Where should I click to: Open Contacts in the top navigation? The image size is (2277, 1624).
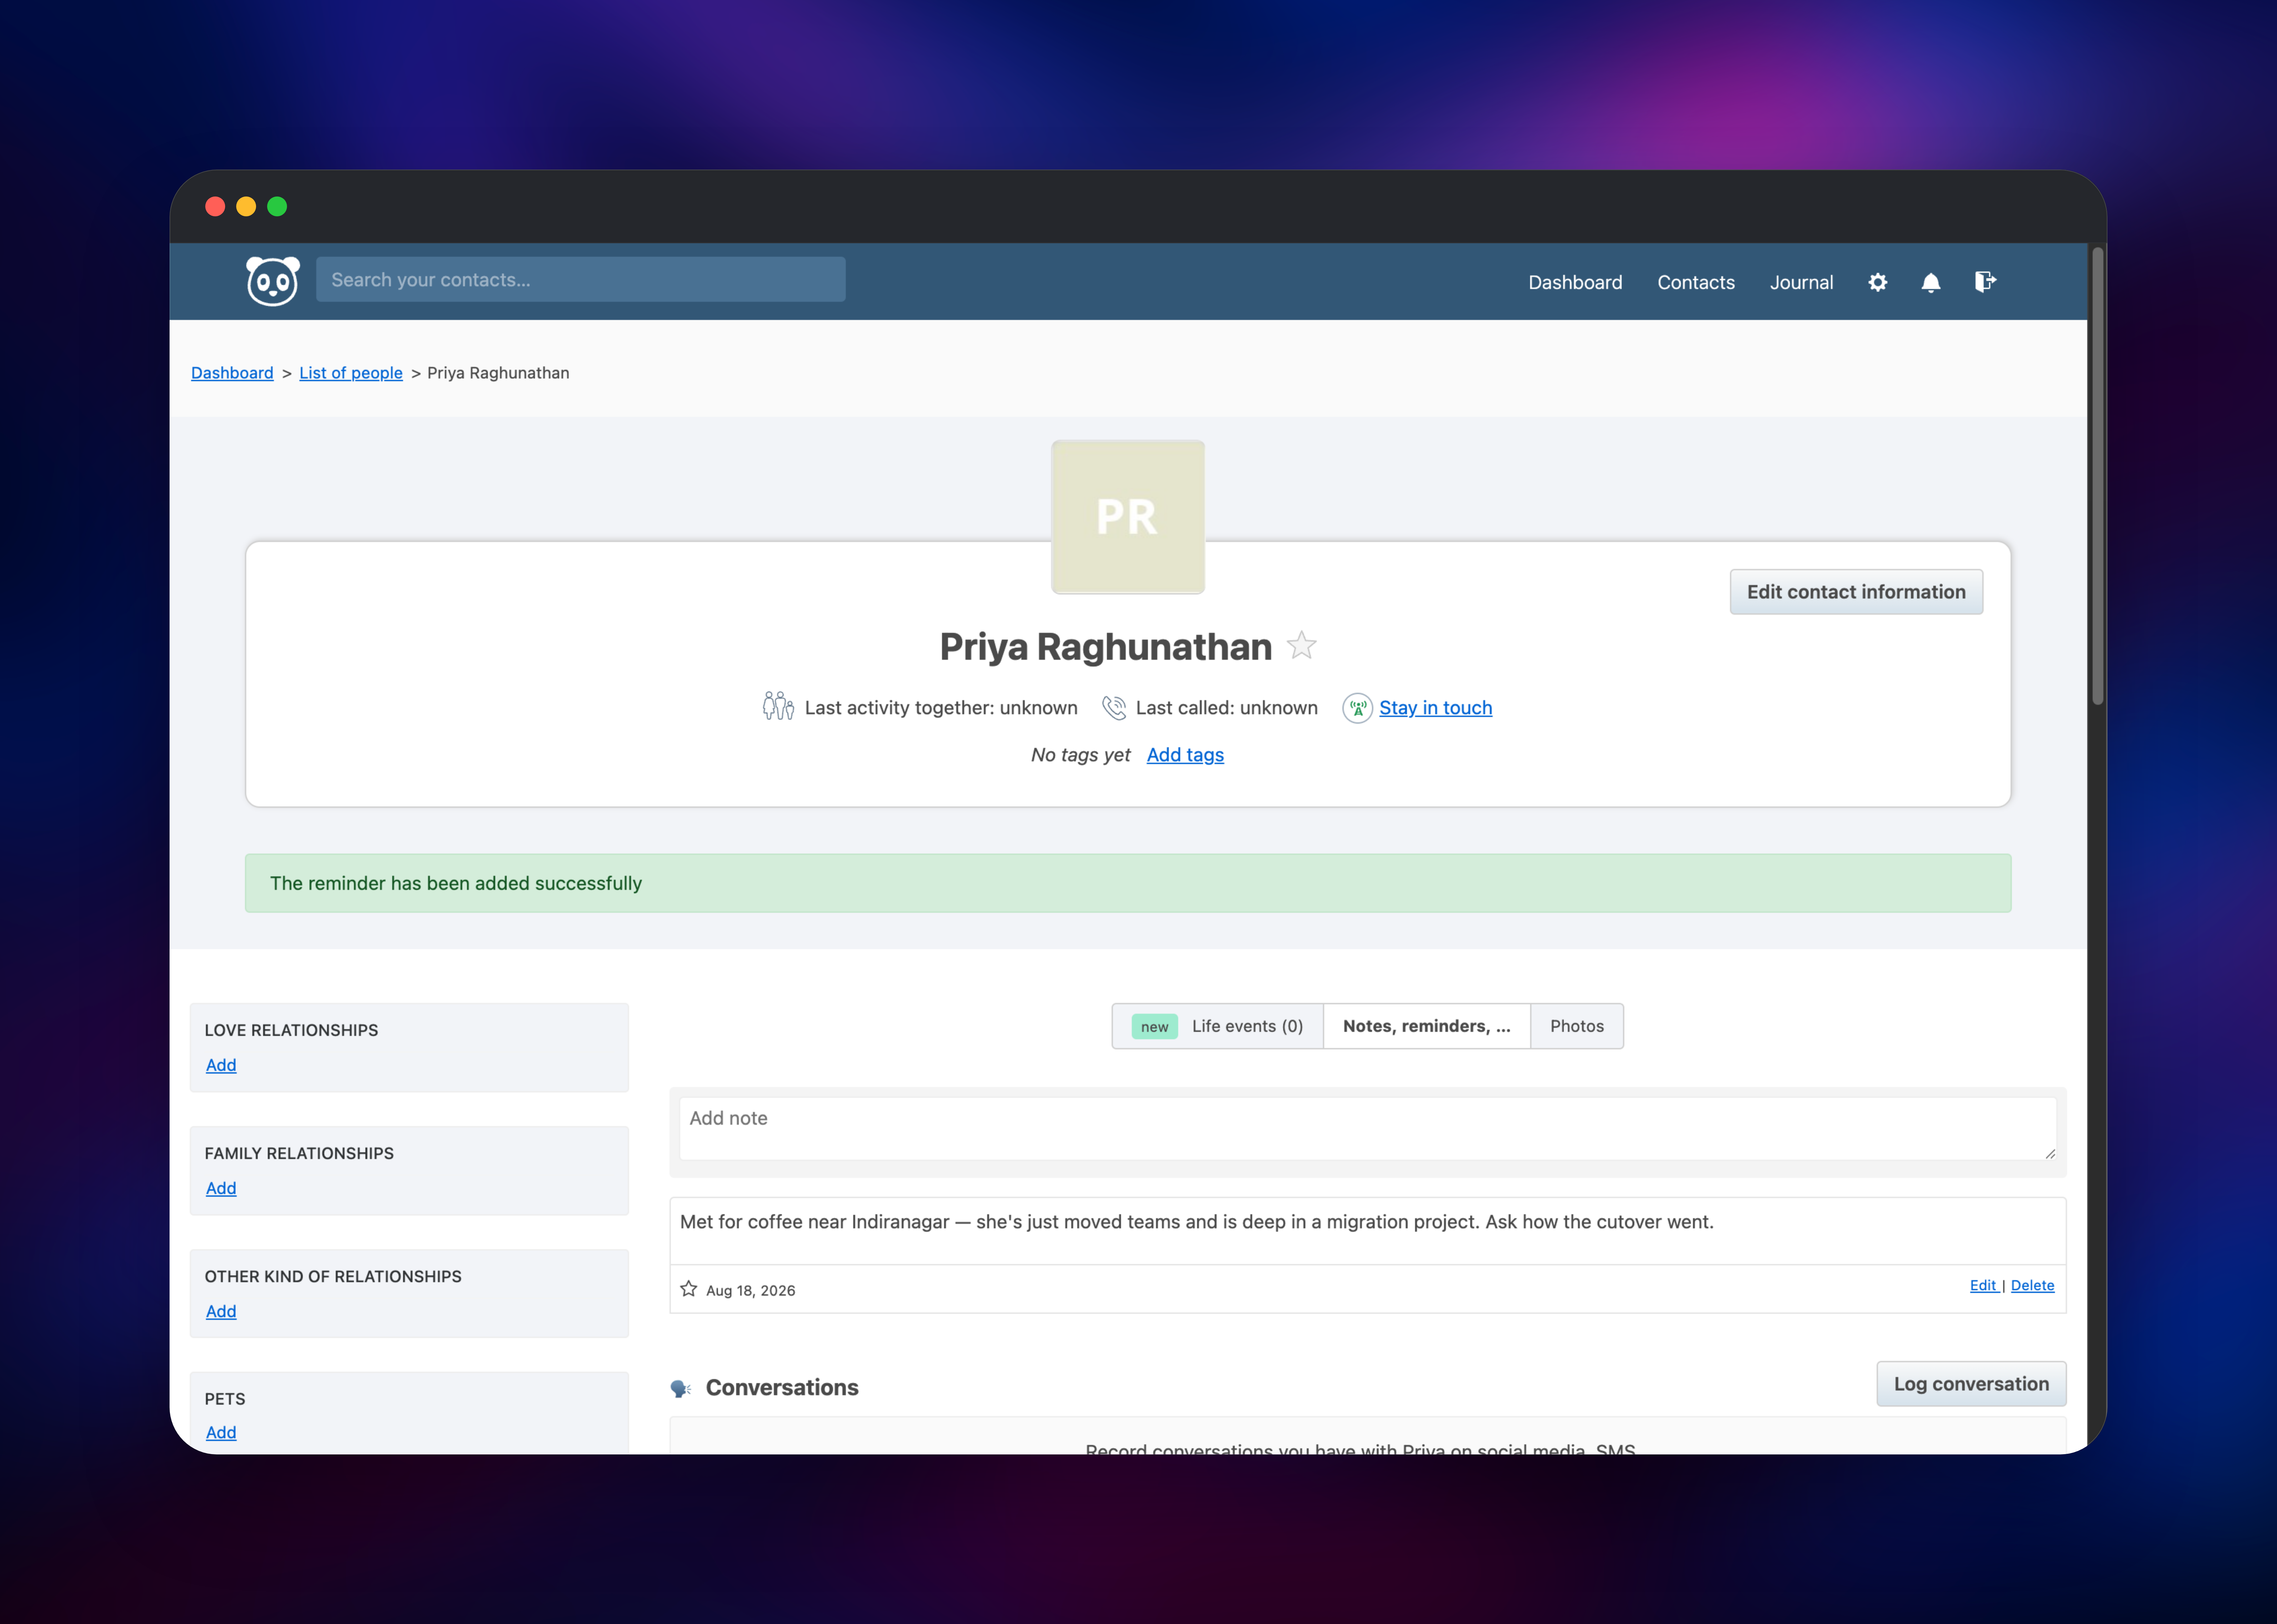(1696, 283)
